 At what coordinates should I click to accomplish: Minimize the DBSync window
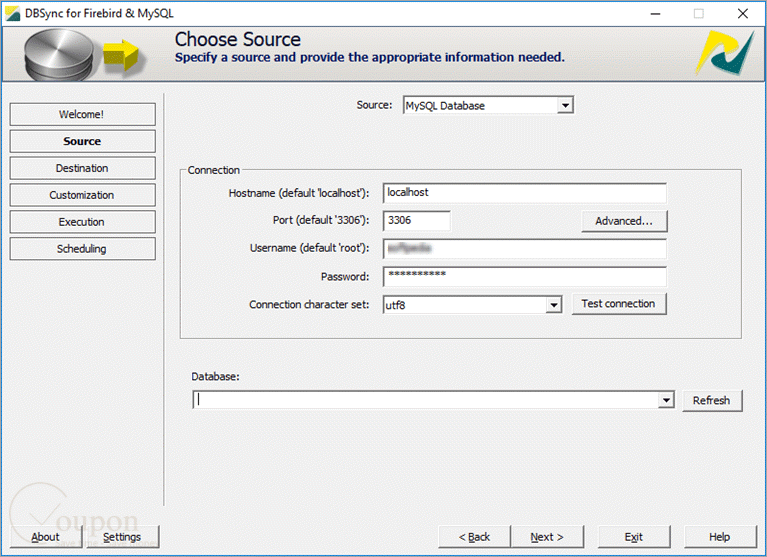[655, 14]
